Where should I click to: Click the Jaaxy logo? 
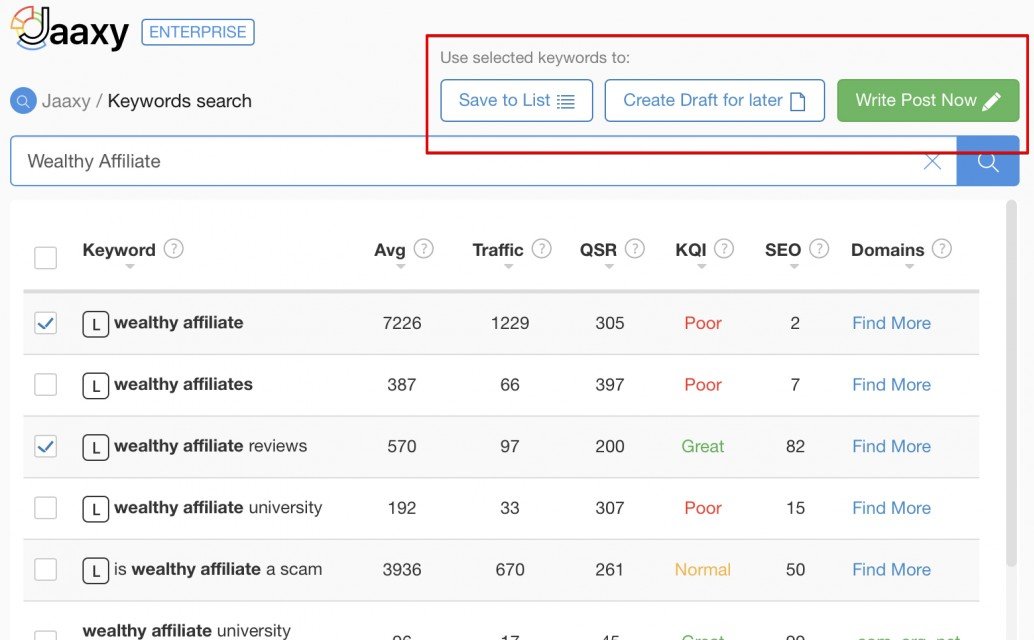coord(69,29)
